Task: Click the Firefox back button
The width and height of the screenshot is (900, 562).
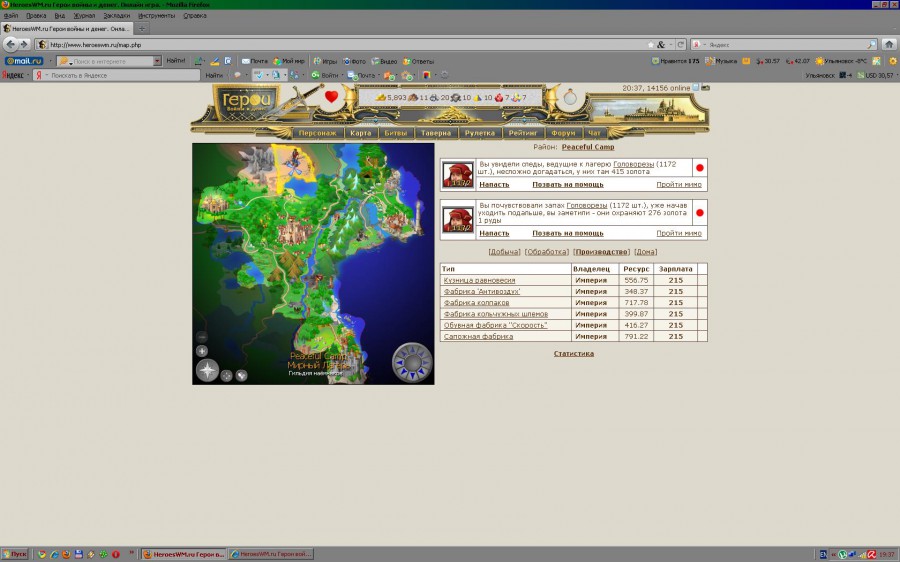Action: (x=10, y=44)
